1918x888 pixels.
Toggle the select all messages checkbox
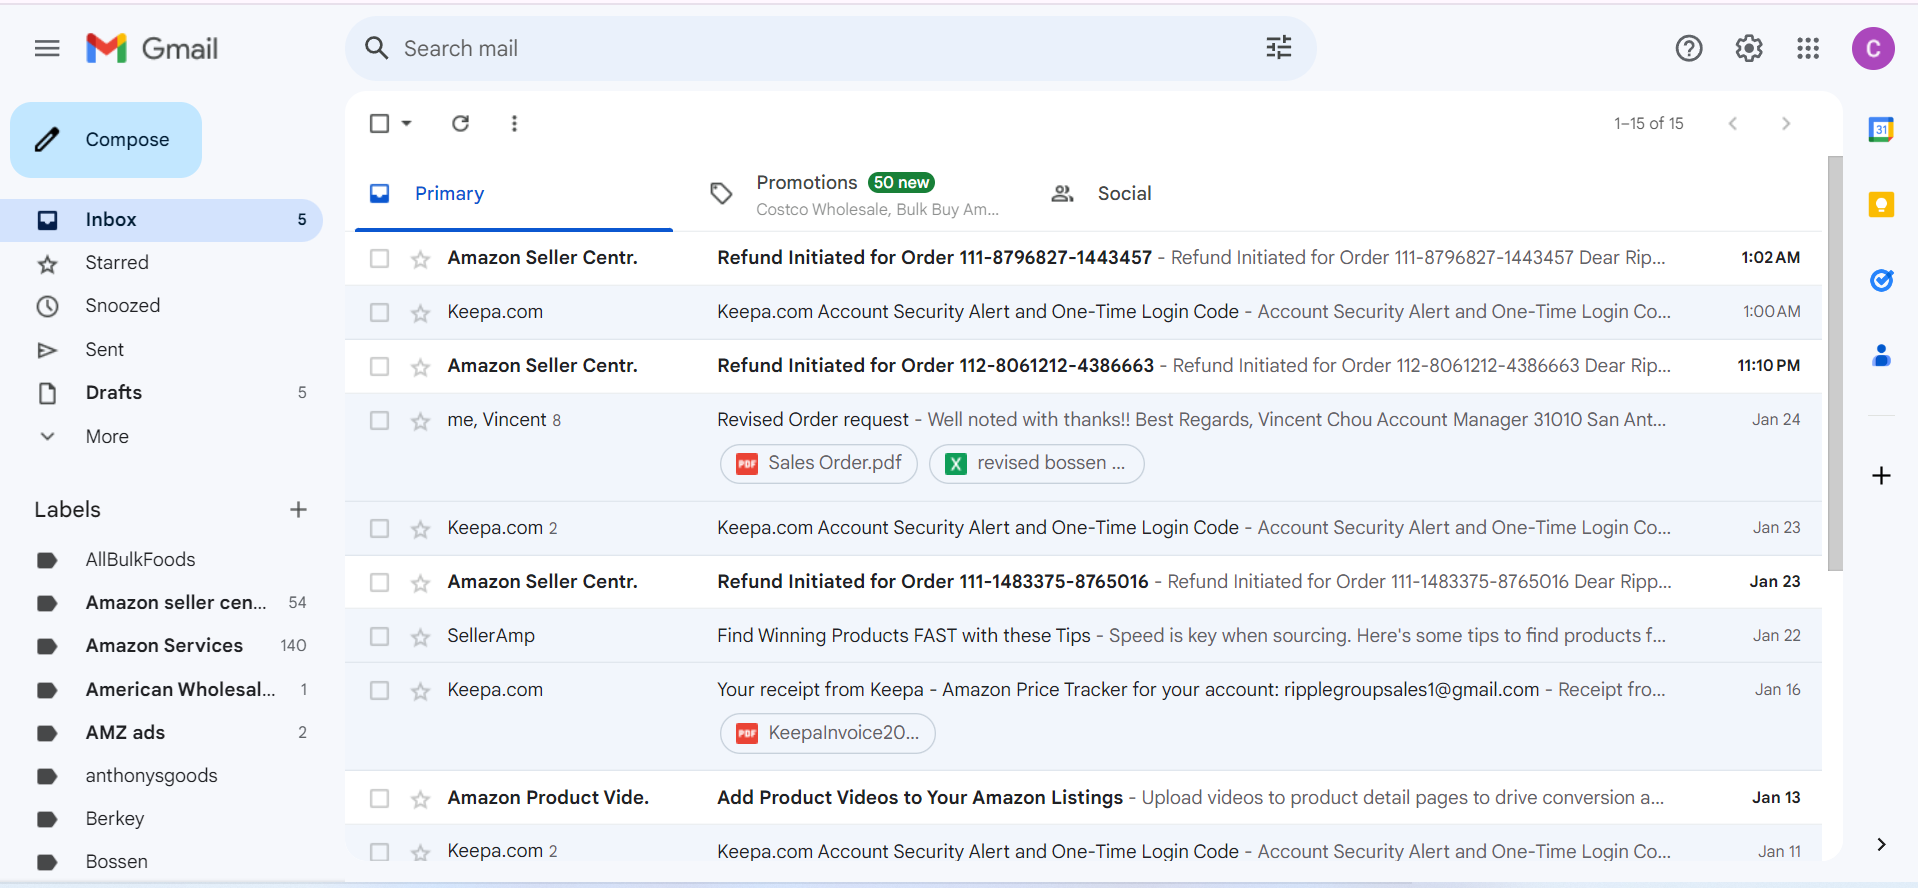coord(379,123)
